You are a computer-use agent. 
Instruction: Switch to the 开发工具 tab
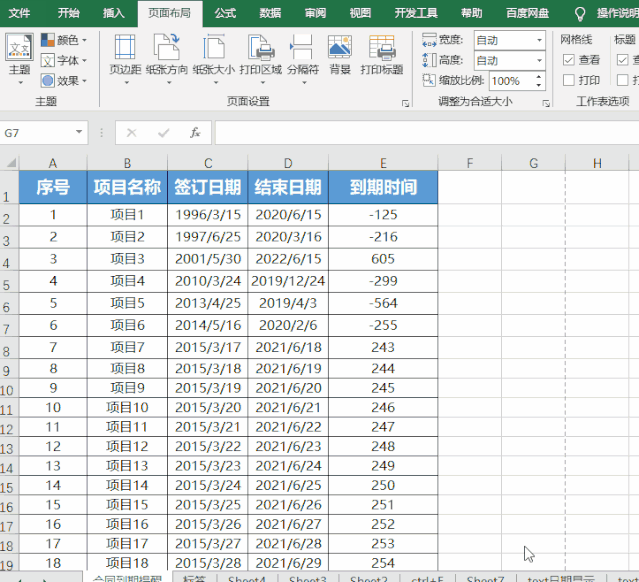coord(416,13)
